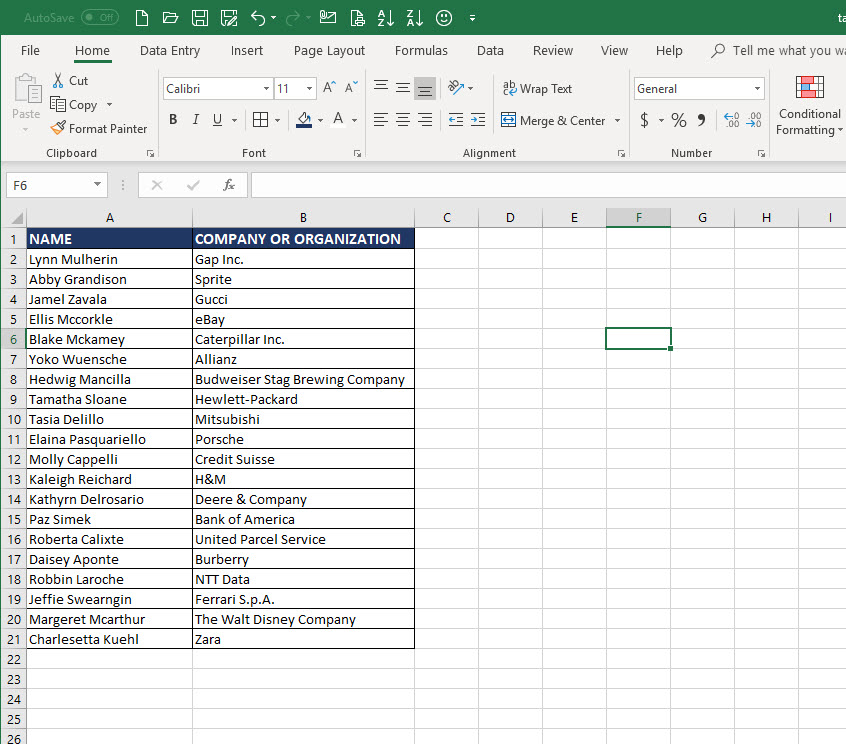846x744 pixels.
Task: Sort ascending A to Z
Action: (x=386, y=18)
